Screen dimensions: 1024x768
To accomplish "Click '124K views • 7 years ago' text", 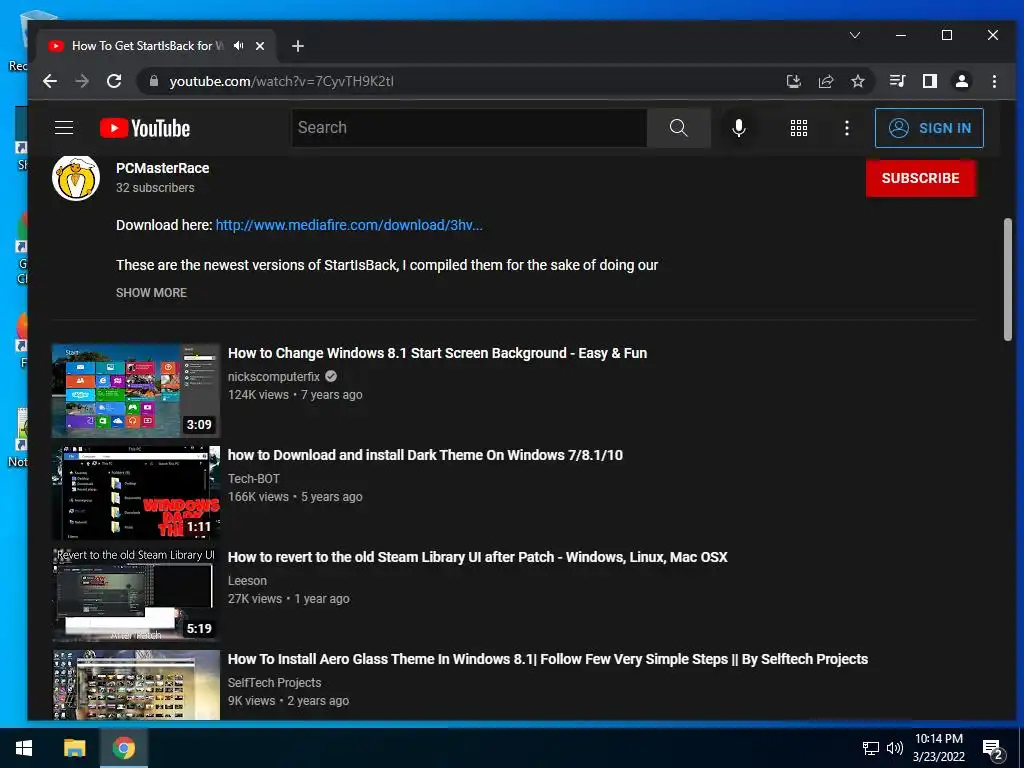I will pos(295,395).
